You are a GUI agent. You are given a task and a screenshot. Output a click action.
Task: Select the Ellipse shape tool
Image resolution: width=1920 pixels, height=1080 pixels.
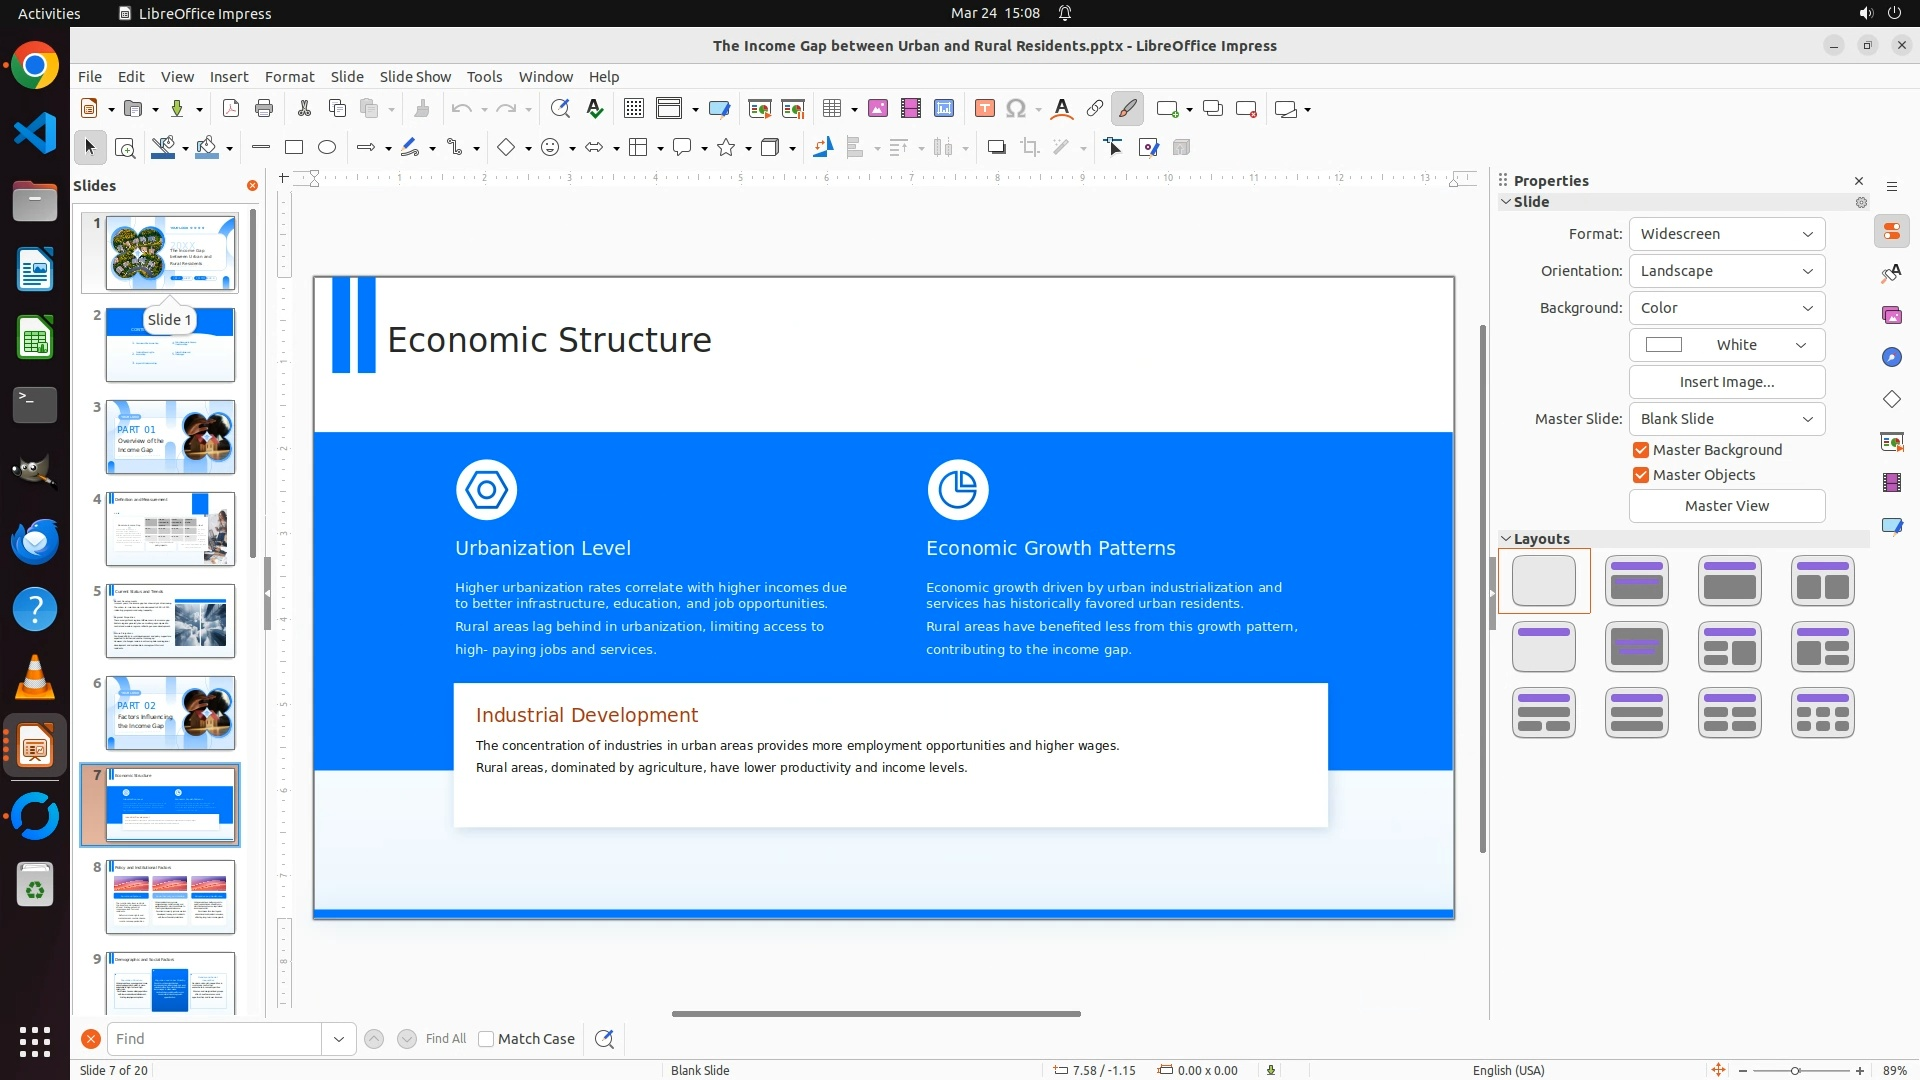pyautogui.click(x=327, y=148)
